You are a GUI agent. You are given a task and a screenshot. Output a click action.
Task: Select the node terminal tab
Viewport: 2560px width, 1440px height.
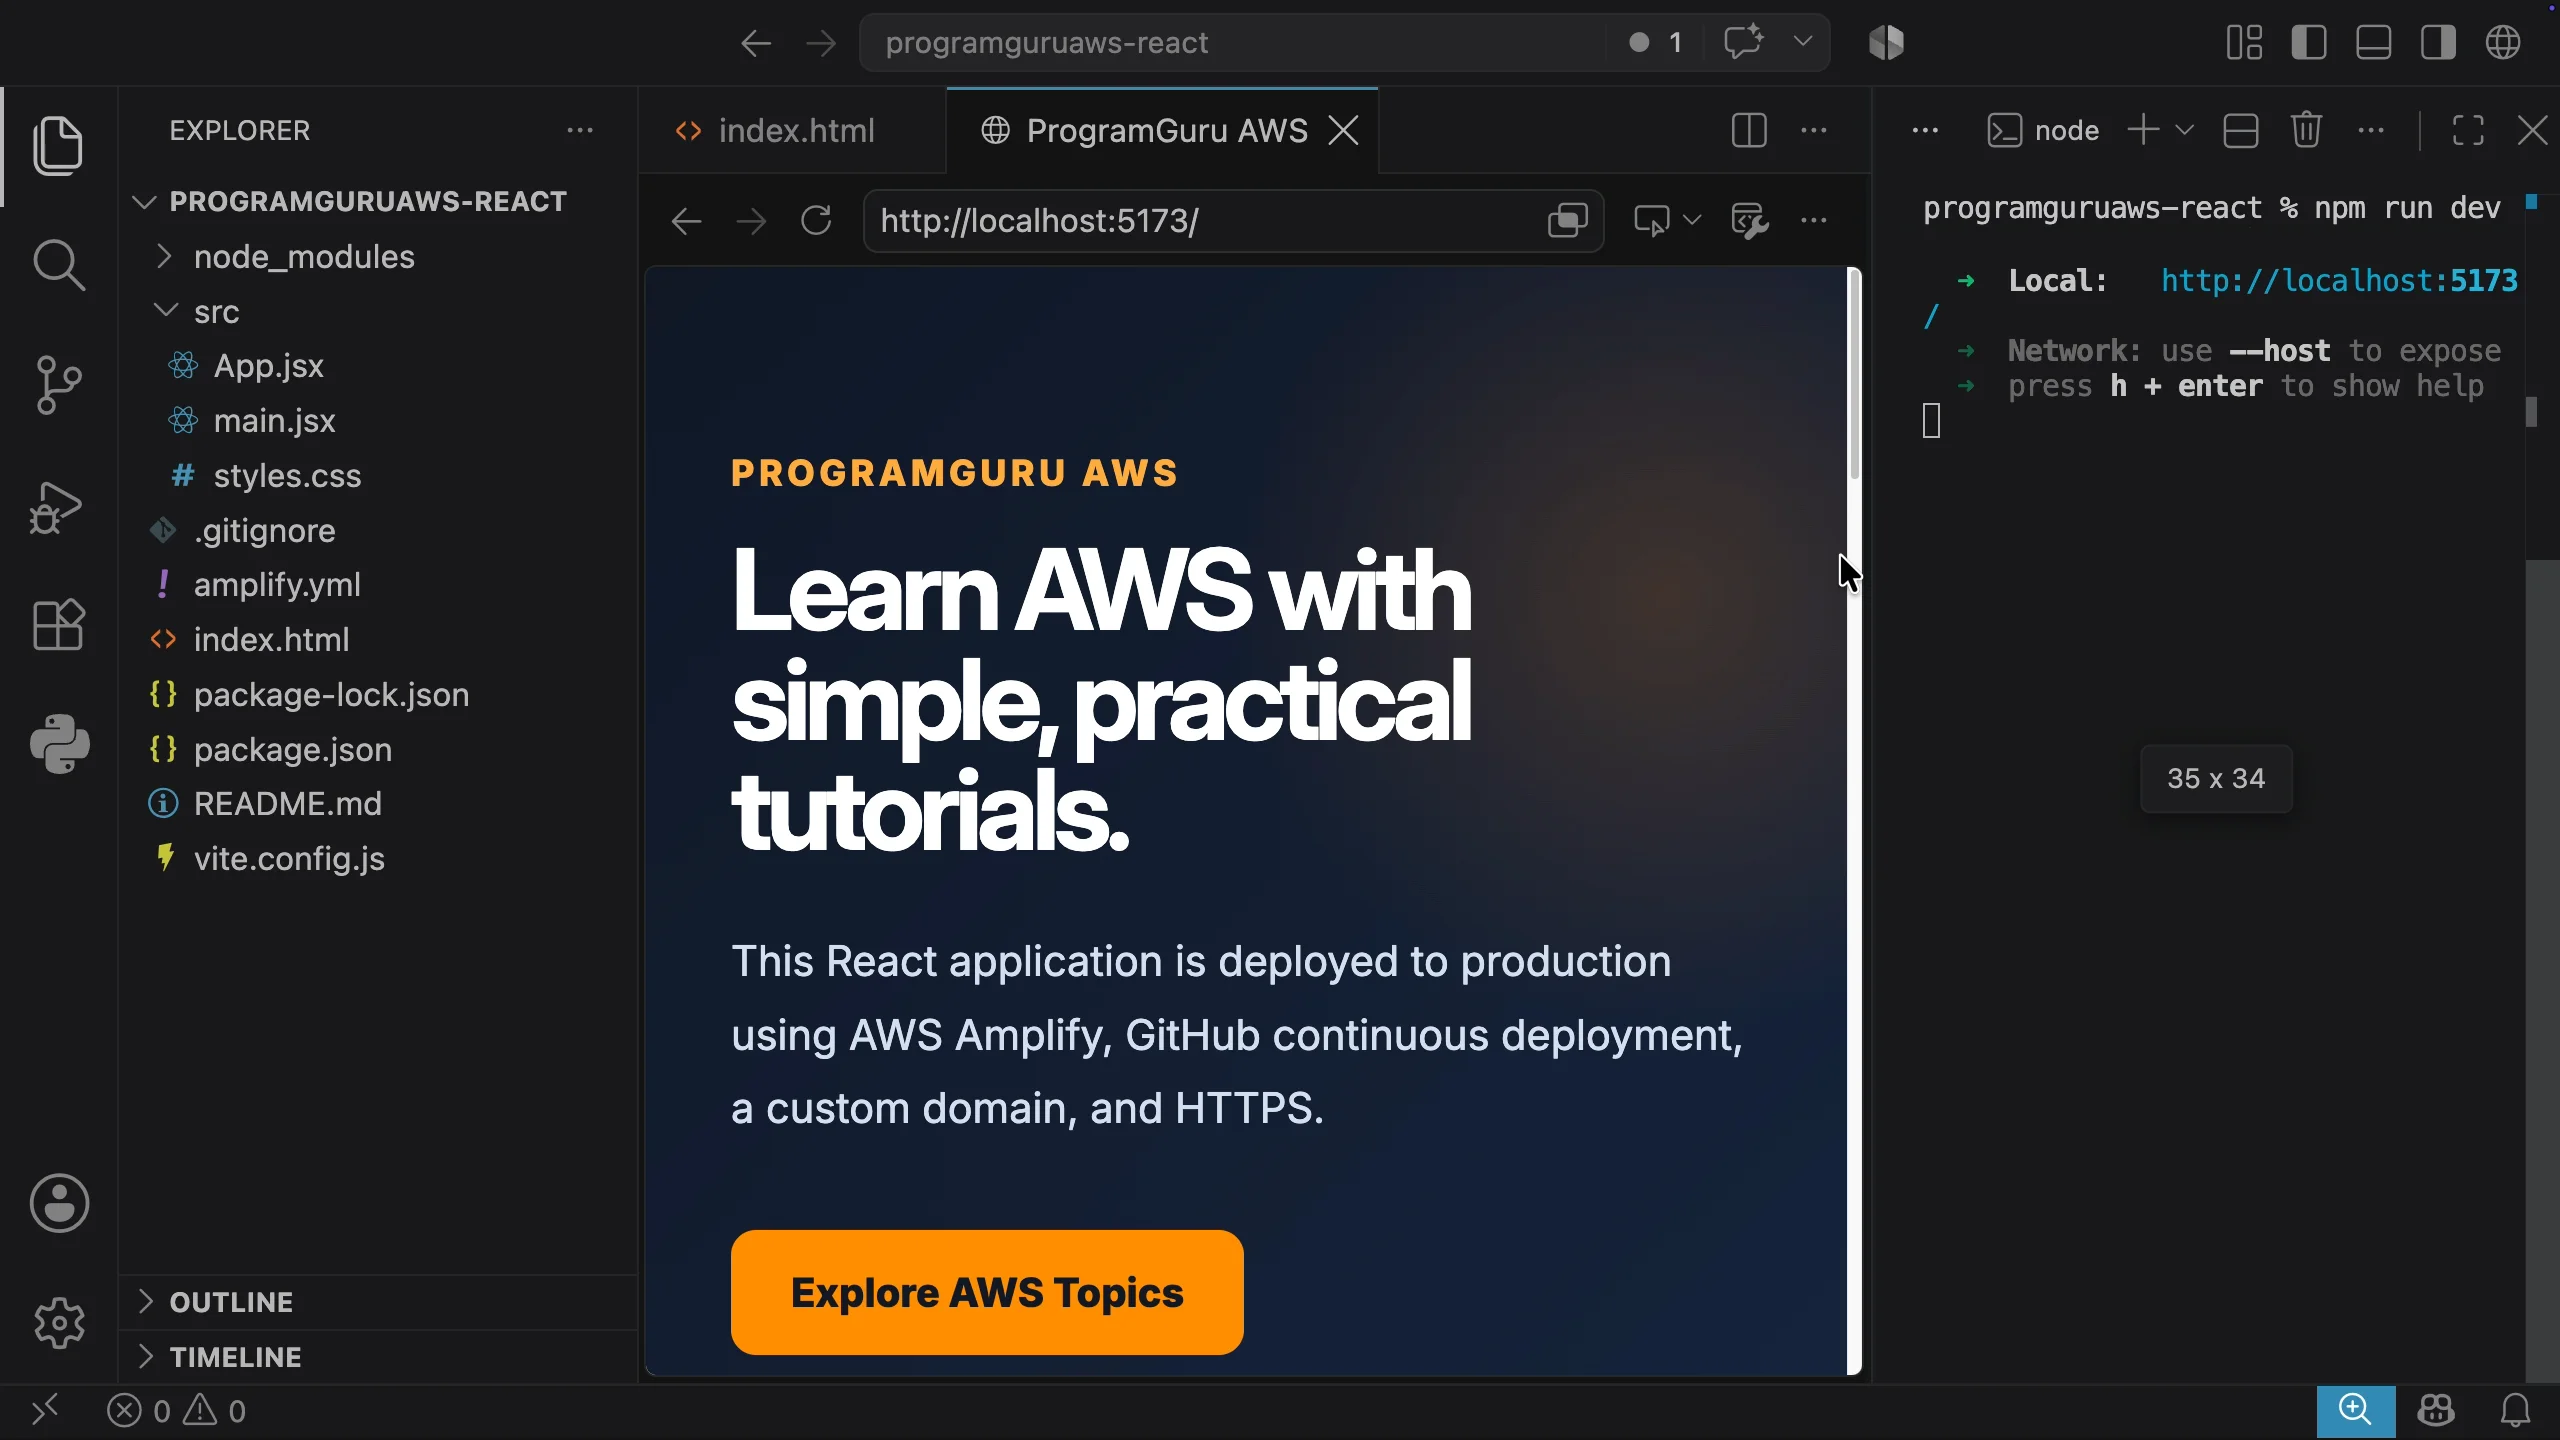pyautogui.click(x=2043, y=131)
